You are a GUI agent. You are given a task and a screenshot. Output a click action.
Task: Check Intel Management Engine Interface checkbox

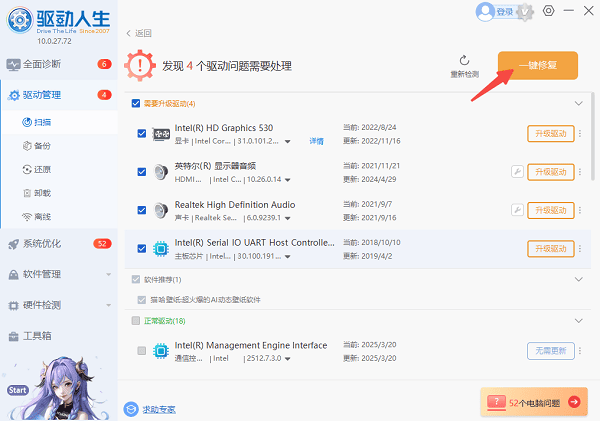(x=141, y=351)
